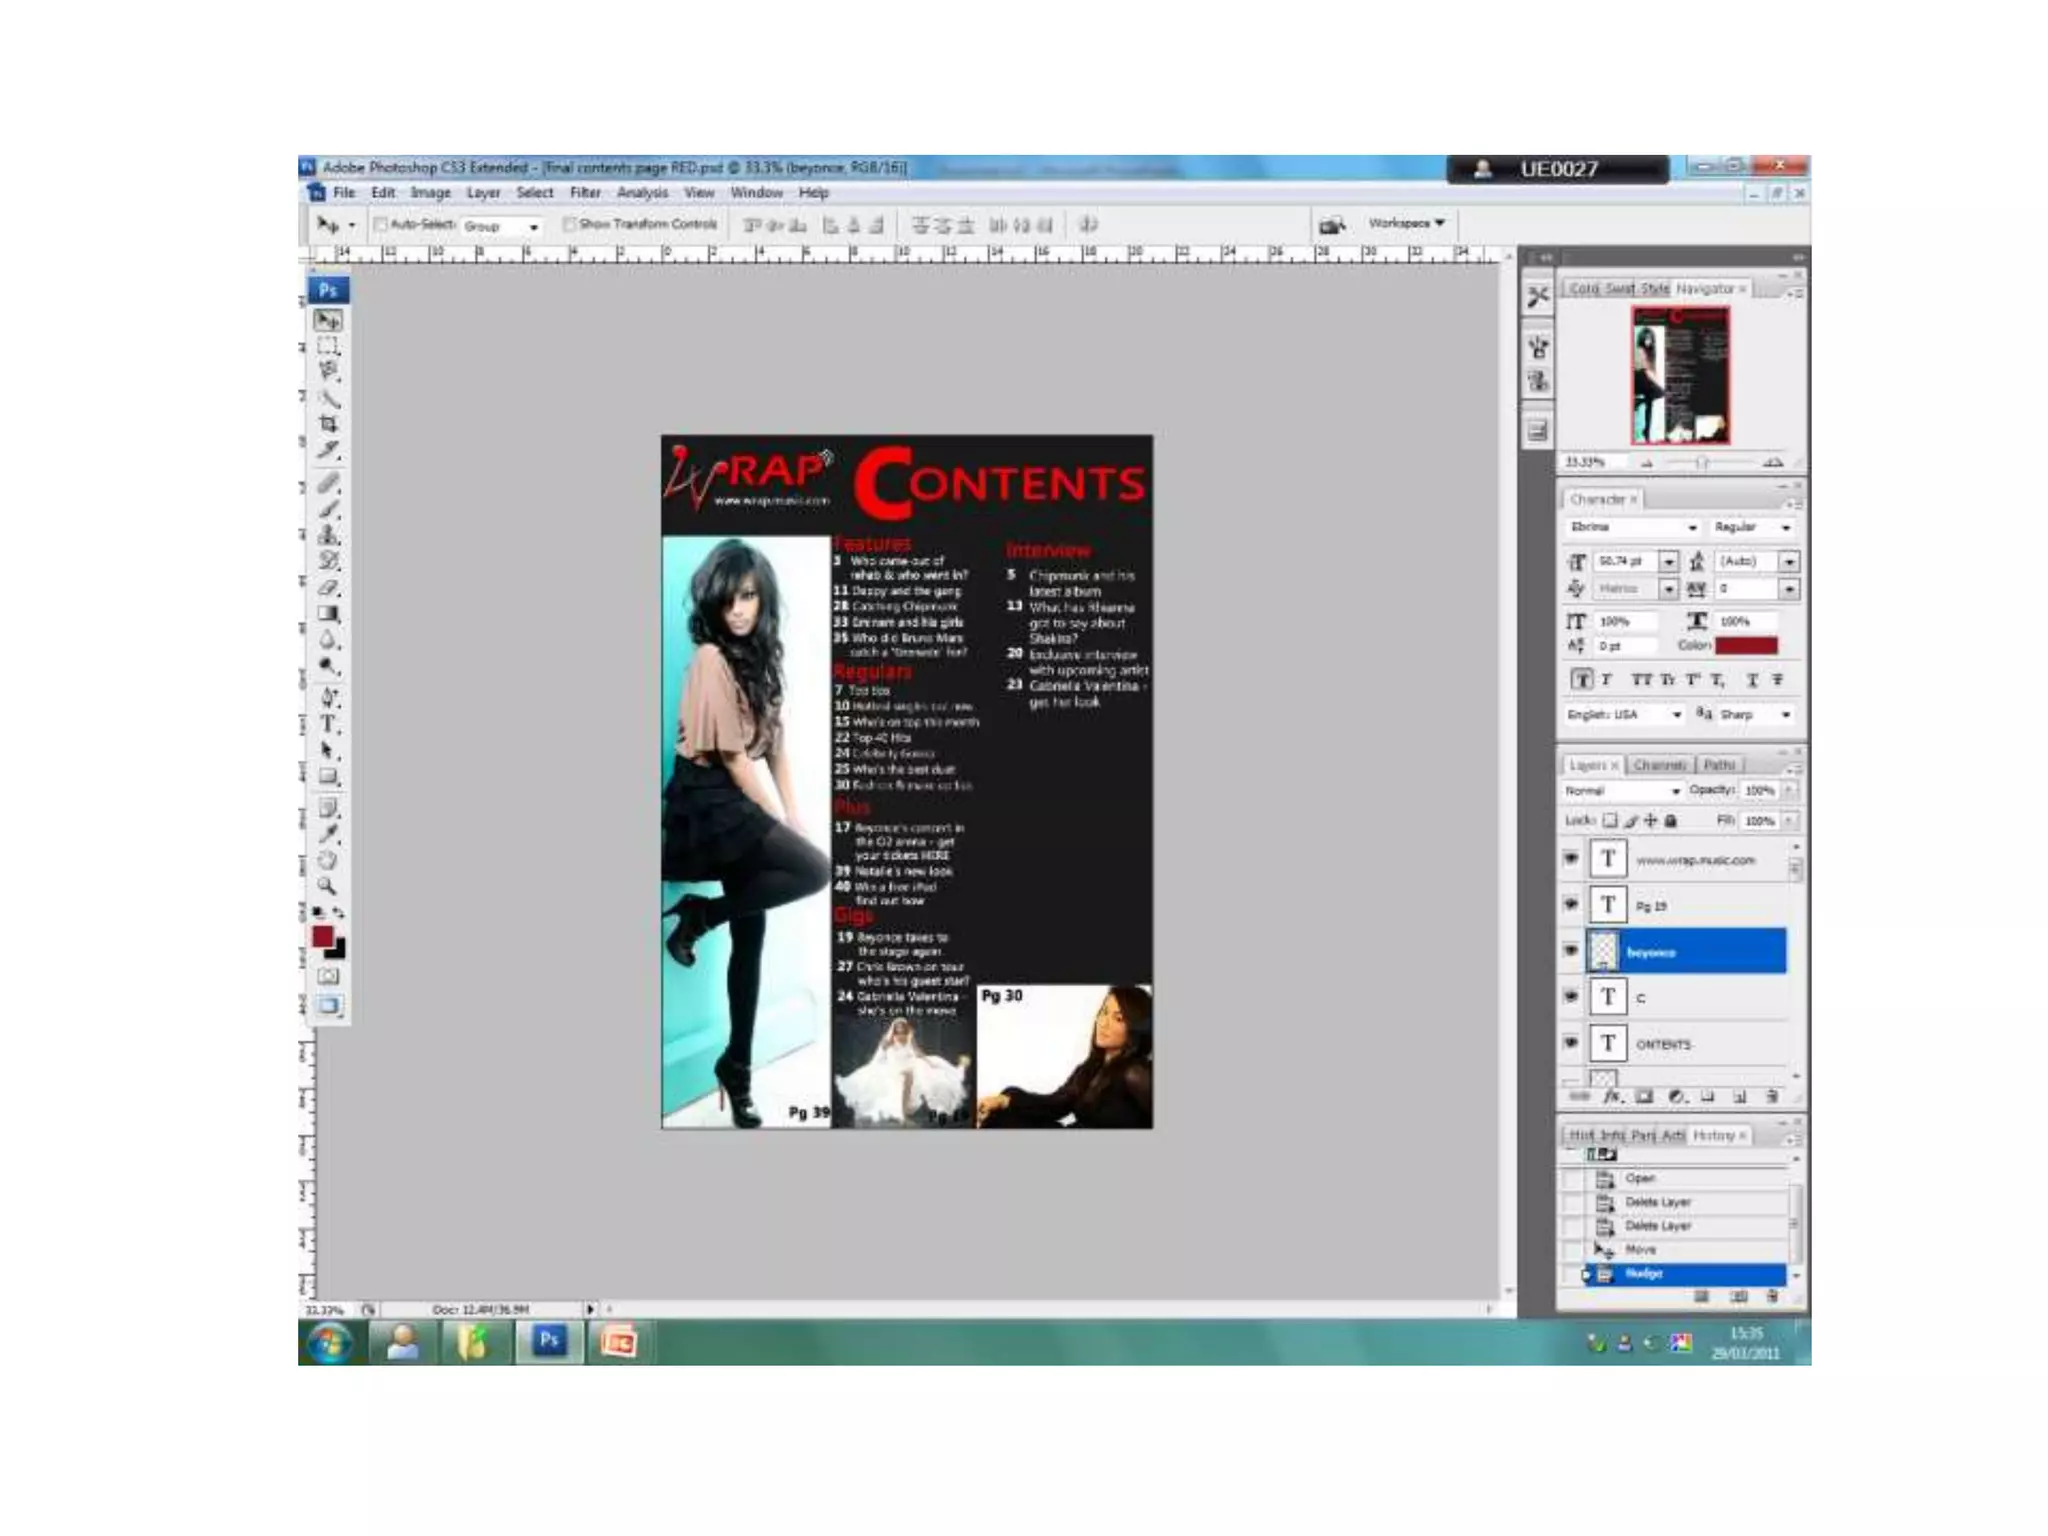The image size is (2048, 1536).
Task: Open the Workspace dropdown
Action: (1406, 223)
